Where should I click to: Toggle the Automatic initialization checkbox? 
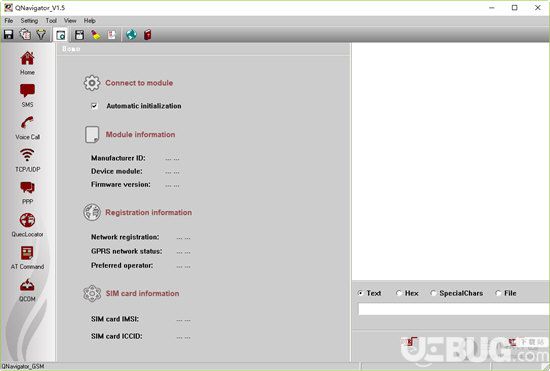(x=94, y=106)
